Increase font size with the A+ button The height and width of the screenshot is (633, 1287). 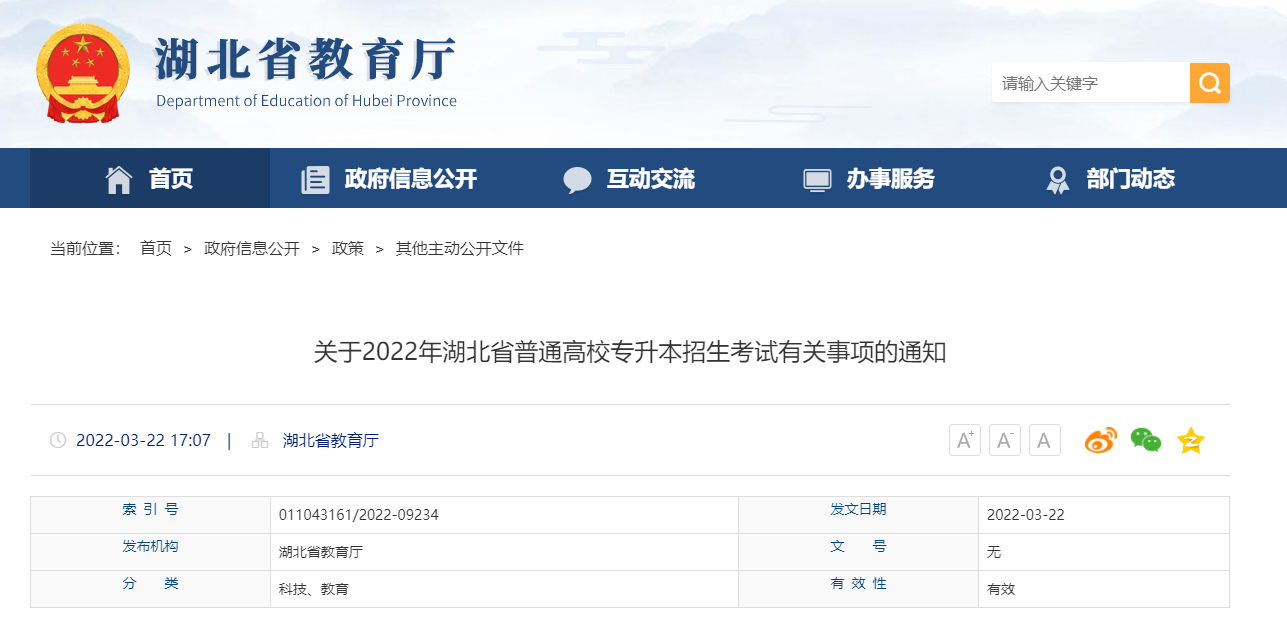click(965, 440)
